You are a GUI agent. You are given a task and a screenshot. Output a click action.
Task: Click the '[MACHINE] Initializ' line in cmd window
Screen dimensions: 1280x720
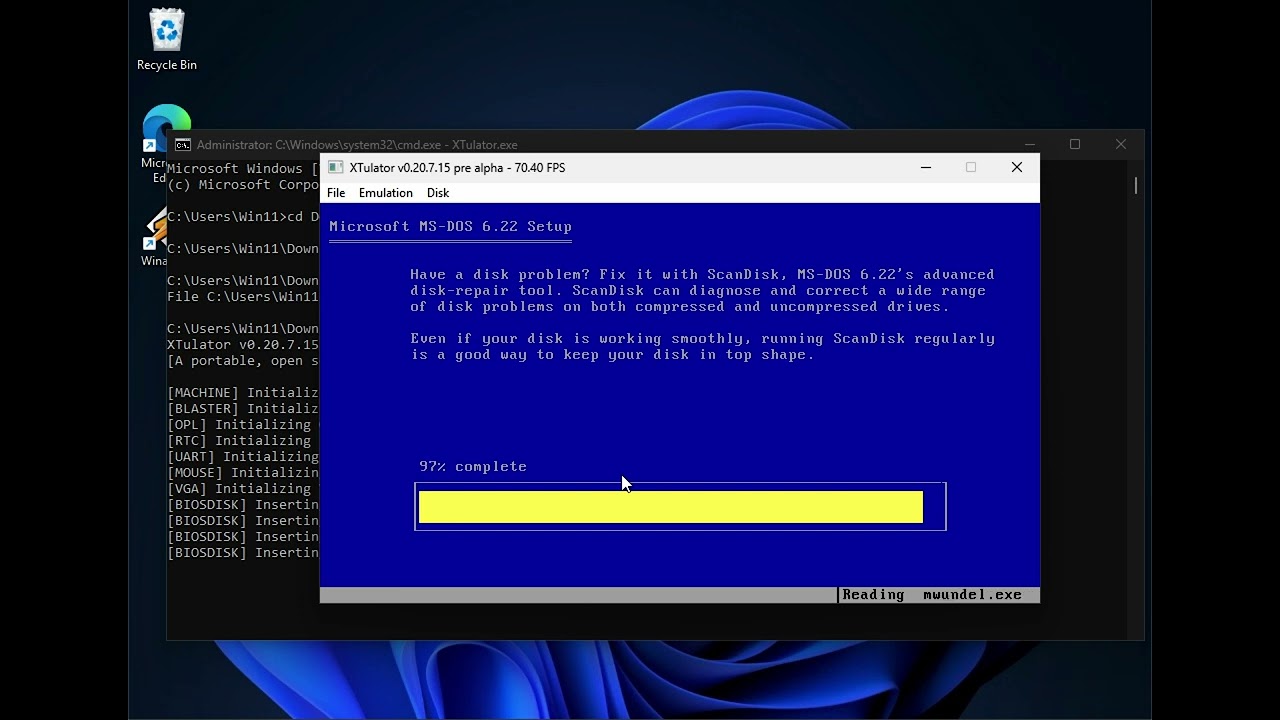tap(243, 393)
